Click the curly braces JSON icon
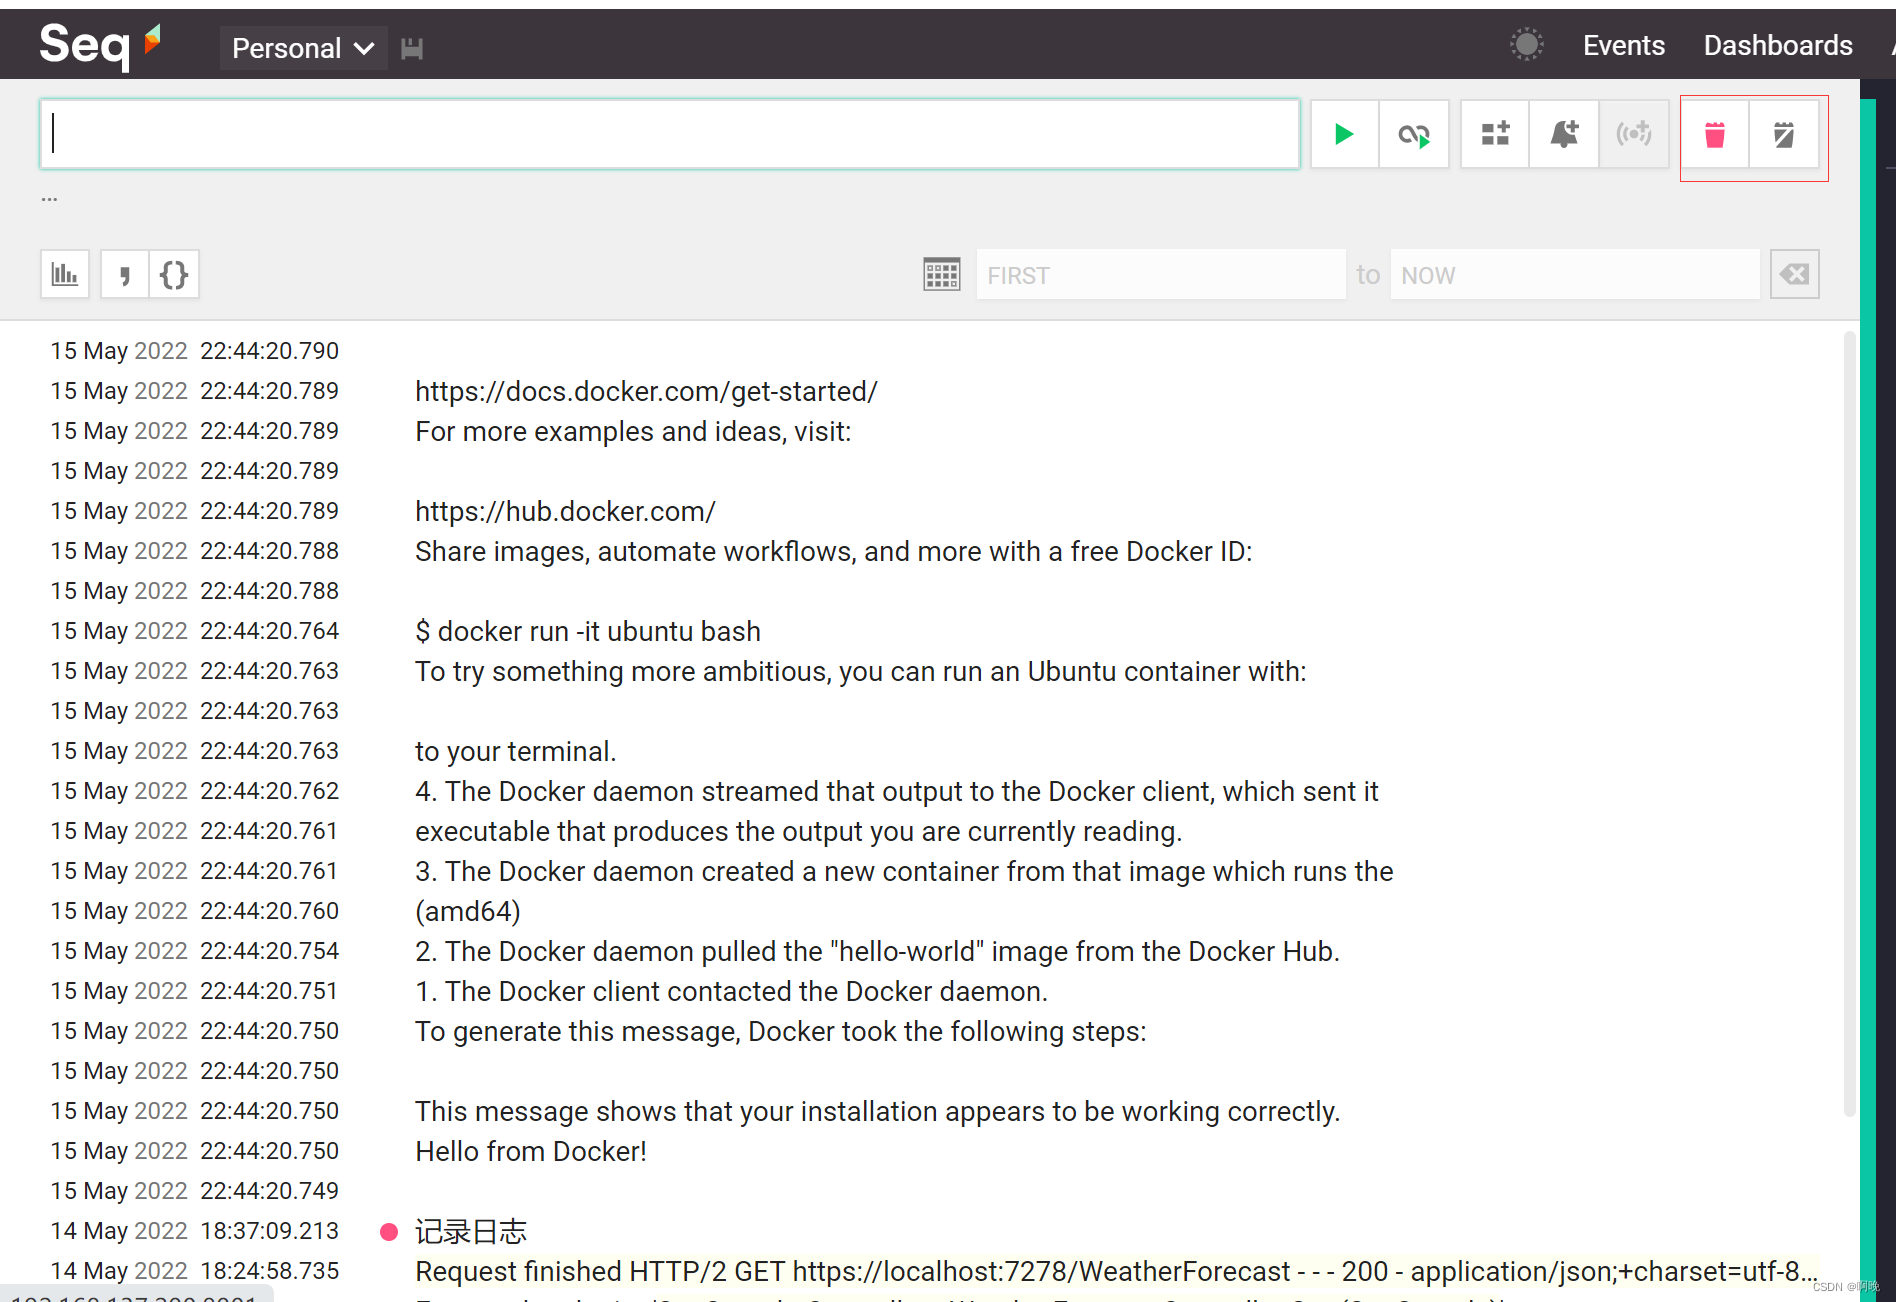Viewport: 1896px width, 1302px height. pos(174,274)
